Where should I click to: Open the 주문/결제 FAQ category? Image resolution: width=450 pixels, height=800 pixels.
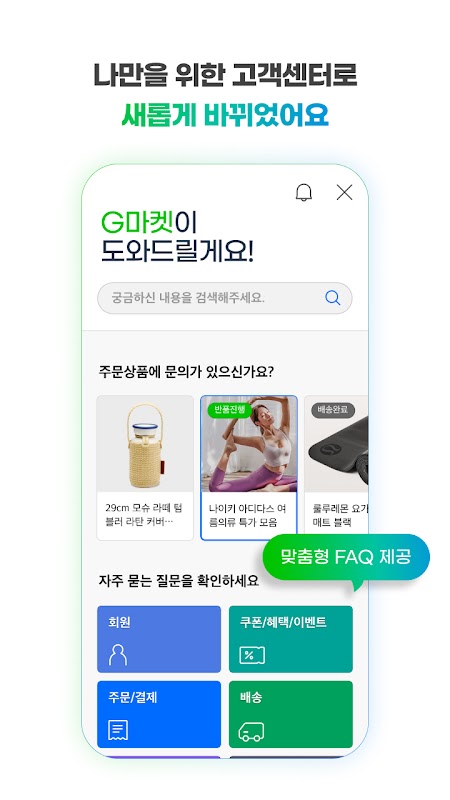coord(159,714)
